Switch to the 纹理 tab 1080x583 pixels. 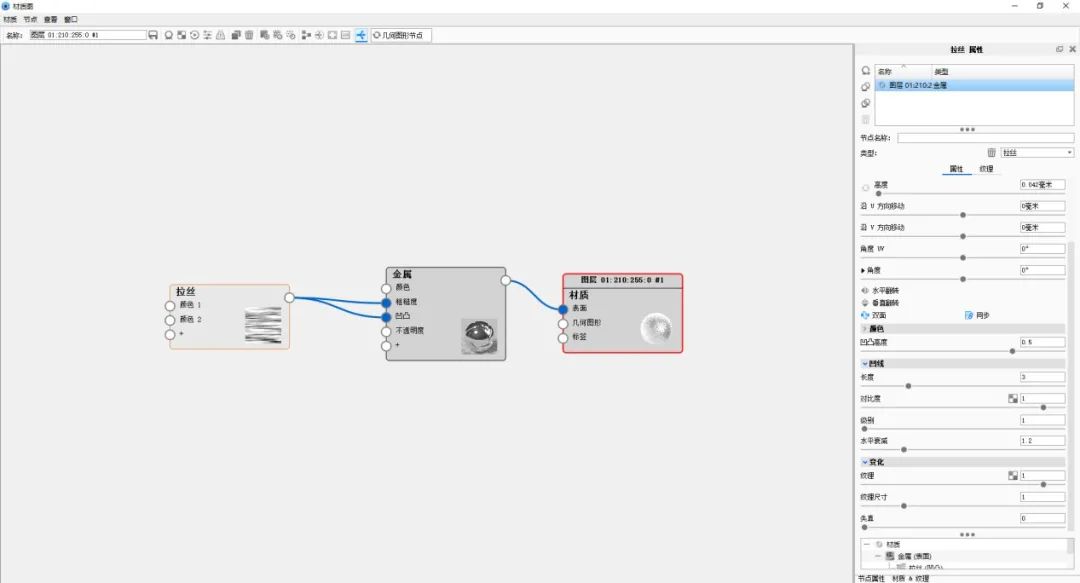pyautogui.click(x=986, y=169)
